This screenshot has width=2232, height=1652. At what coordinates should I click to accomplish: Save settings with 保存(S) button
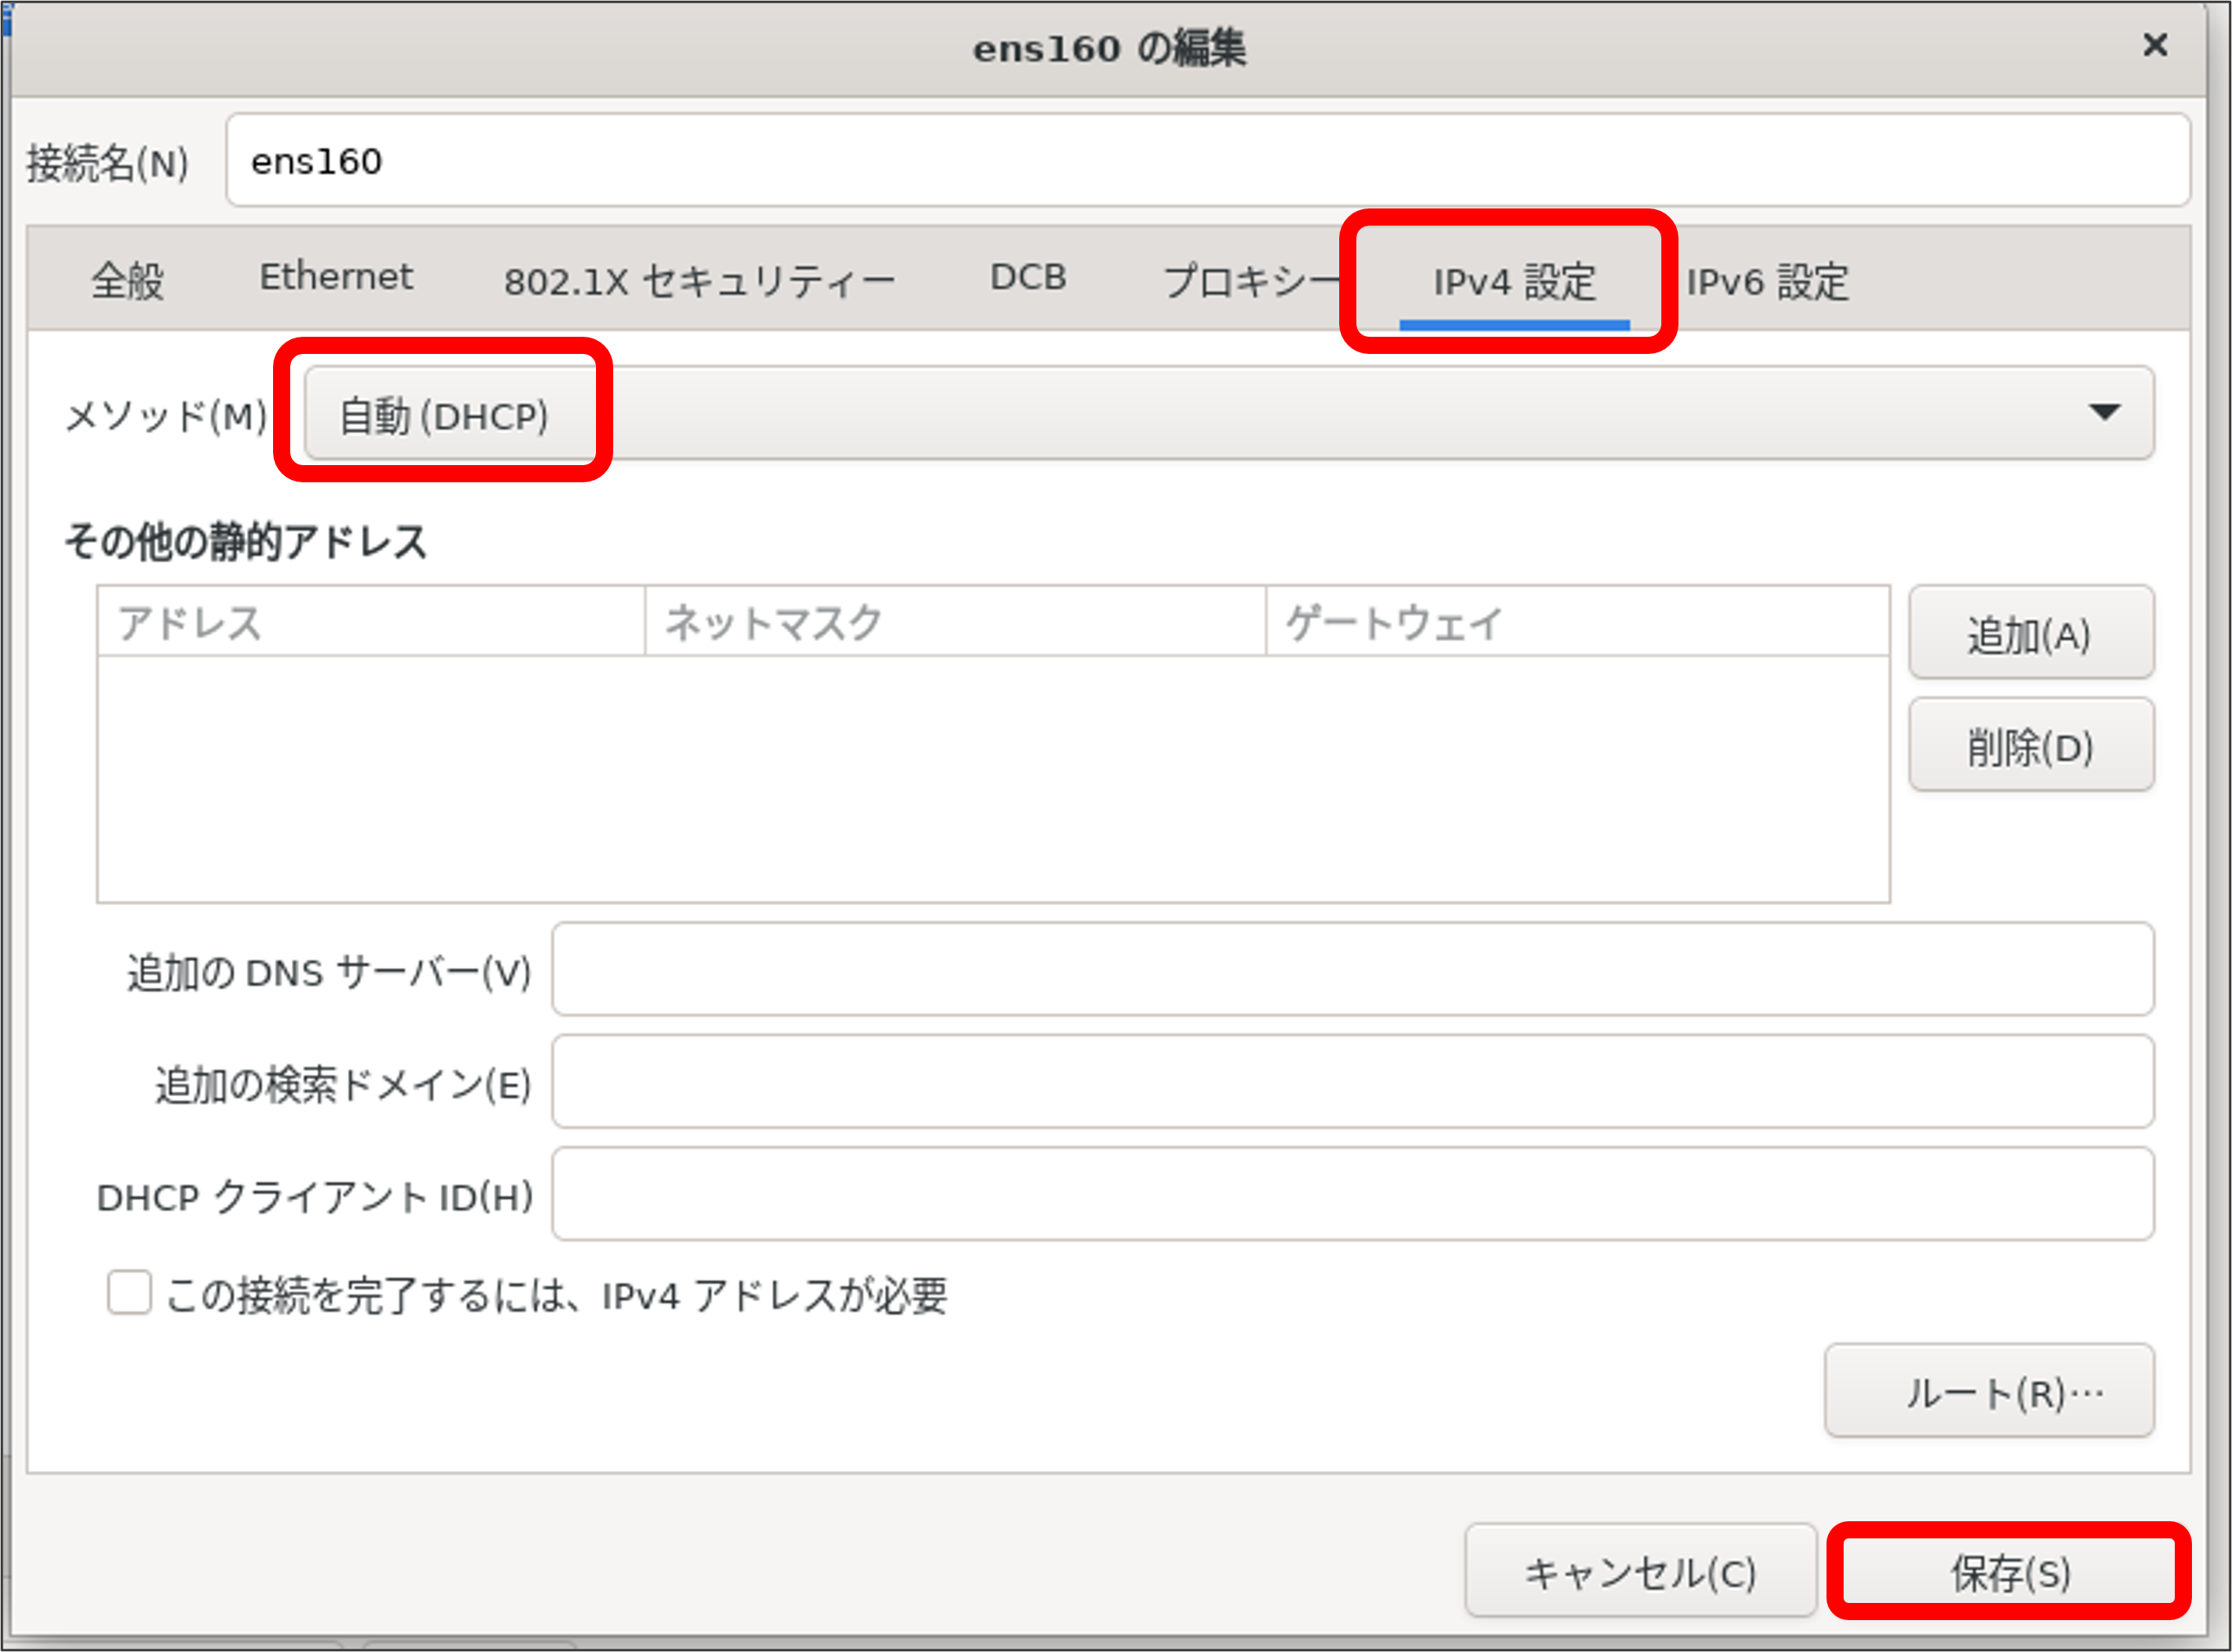click(2009, 1572)
